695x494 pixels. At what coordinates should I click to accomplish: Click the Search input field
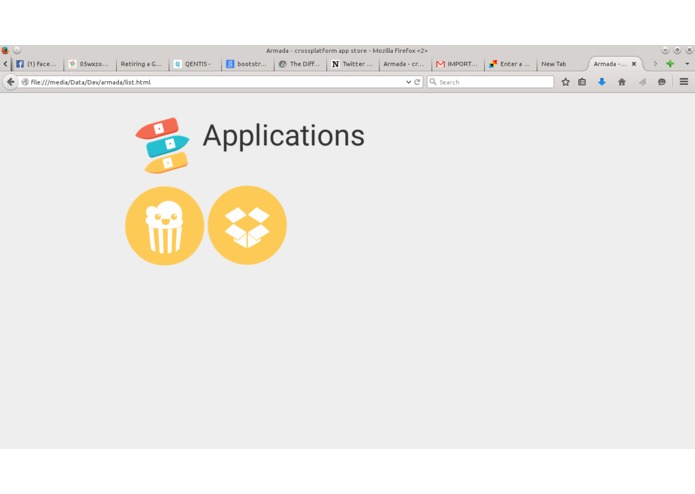(x=490, y=82)
